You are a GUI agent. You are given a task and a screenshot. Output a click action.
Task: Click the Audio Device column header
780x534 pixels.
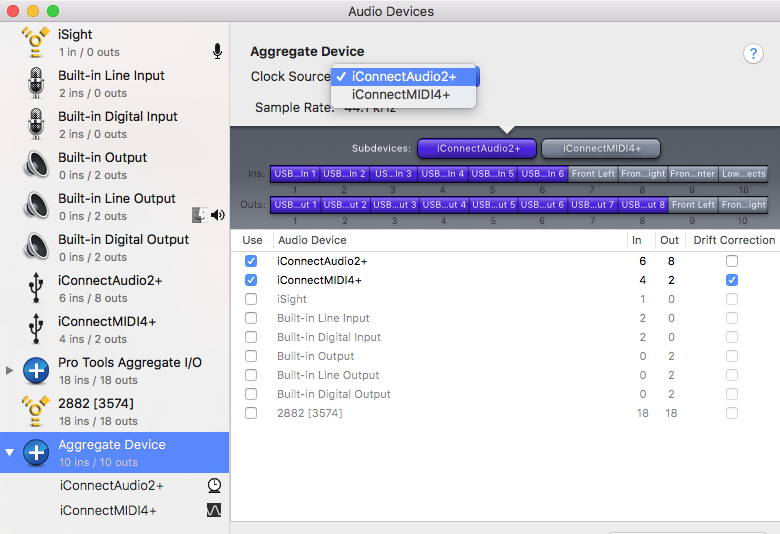(x=450, y=240)
